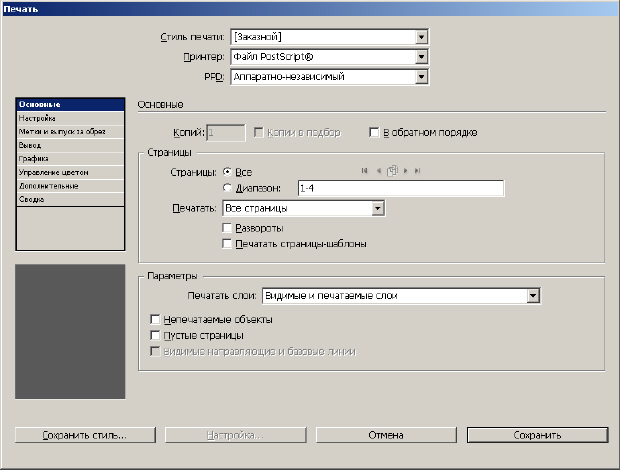Click the pages icon between navigation arrows

click(x=392, y=171)
